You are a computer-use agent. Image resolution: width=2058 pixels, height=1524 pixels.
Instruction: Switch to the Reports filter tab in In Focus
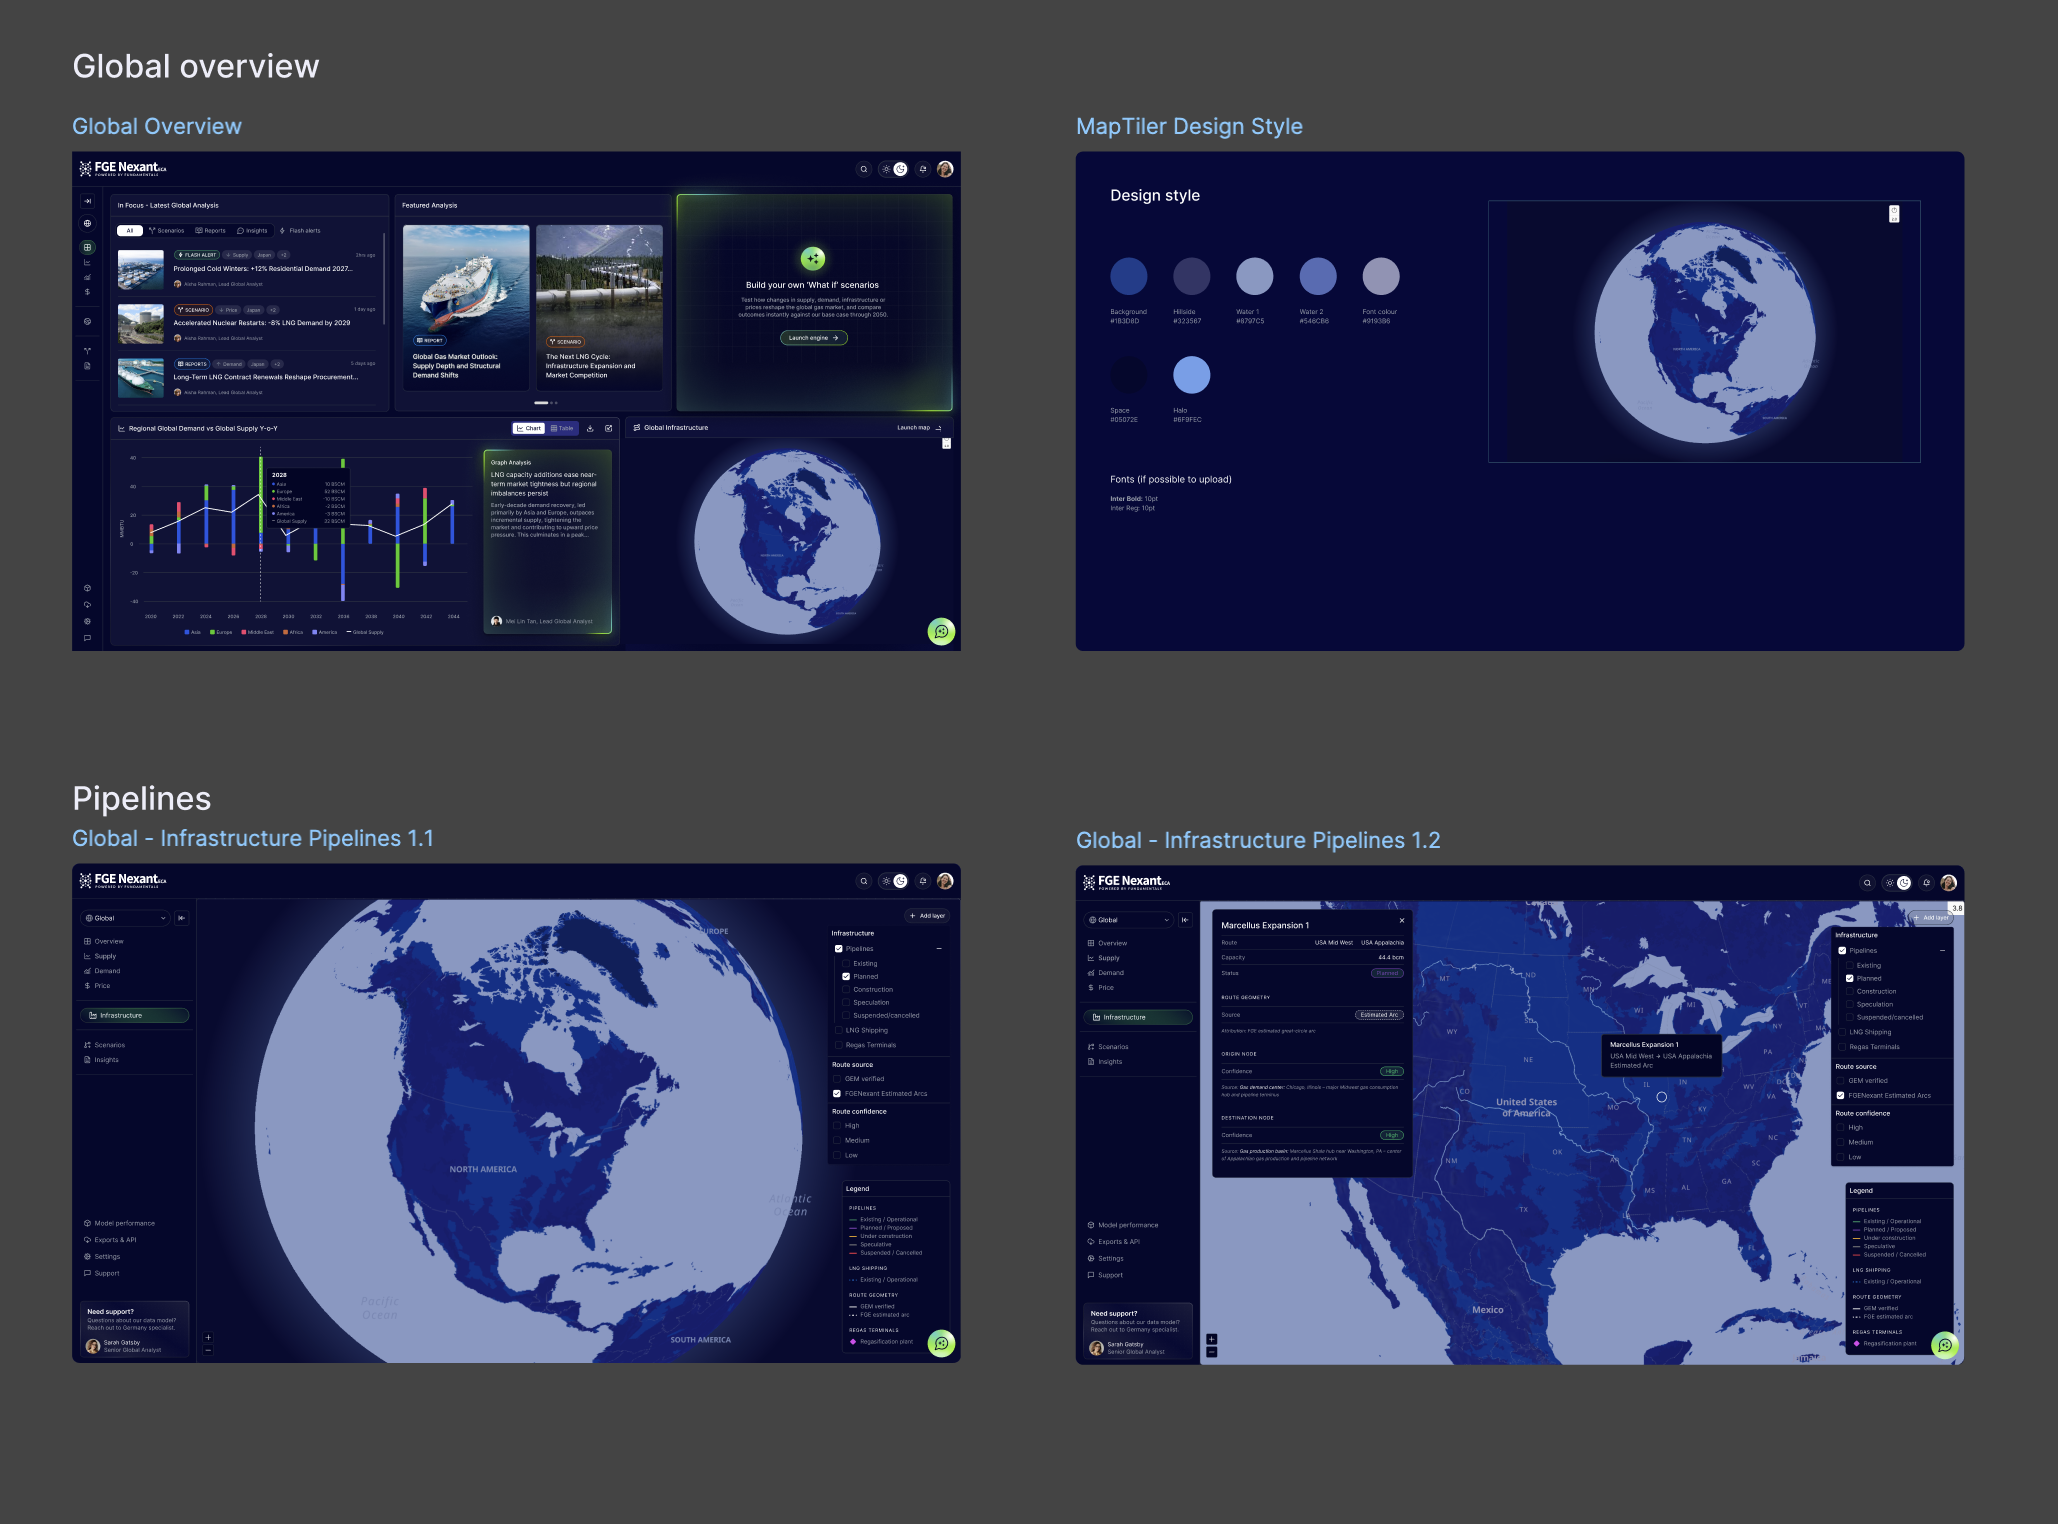(211, 231)
